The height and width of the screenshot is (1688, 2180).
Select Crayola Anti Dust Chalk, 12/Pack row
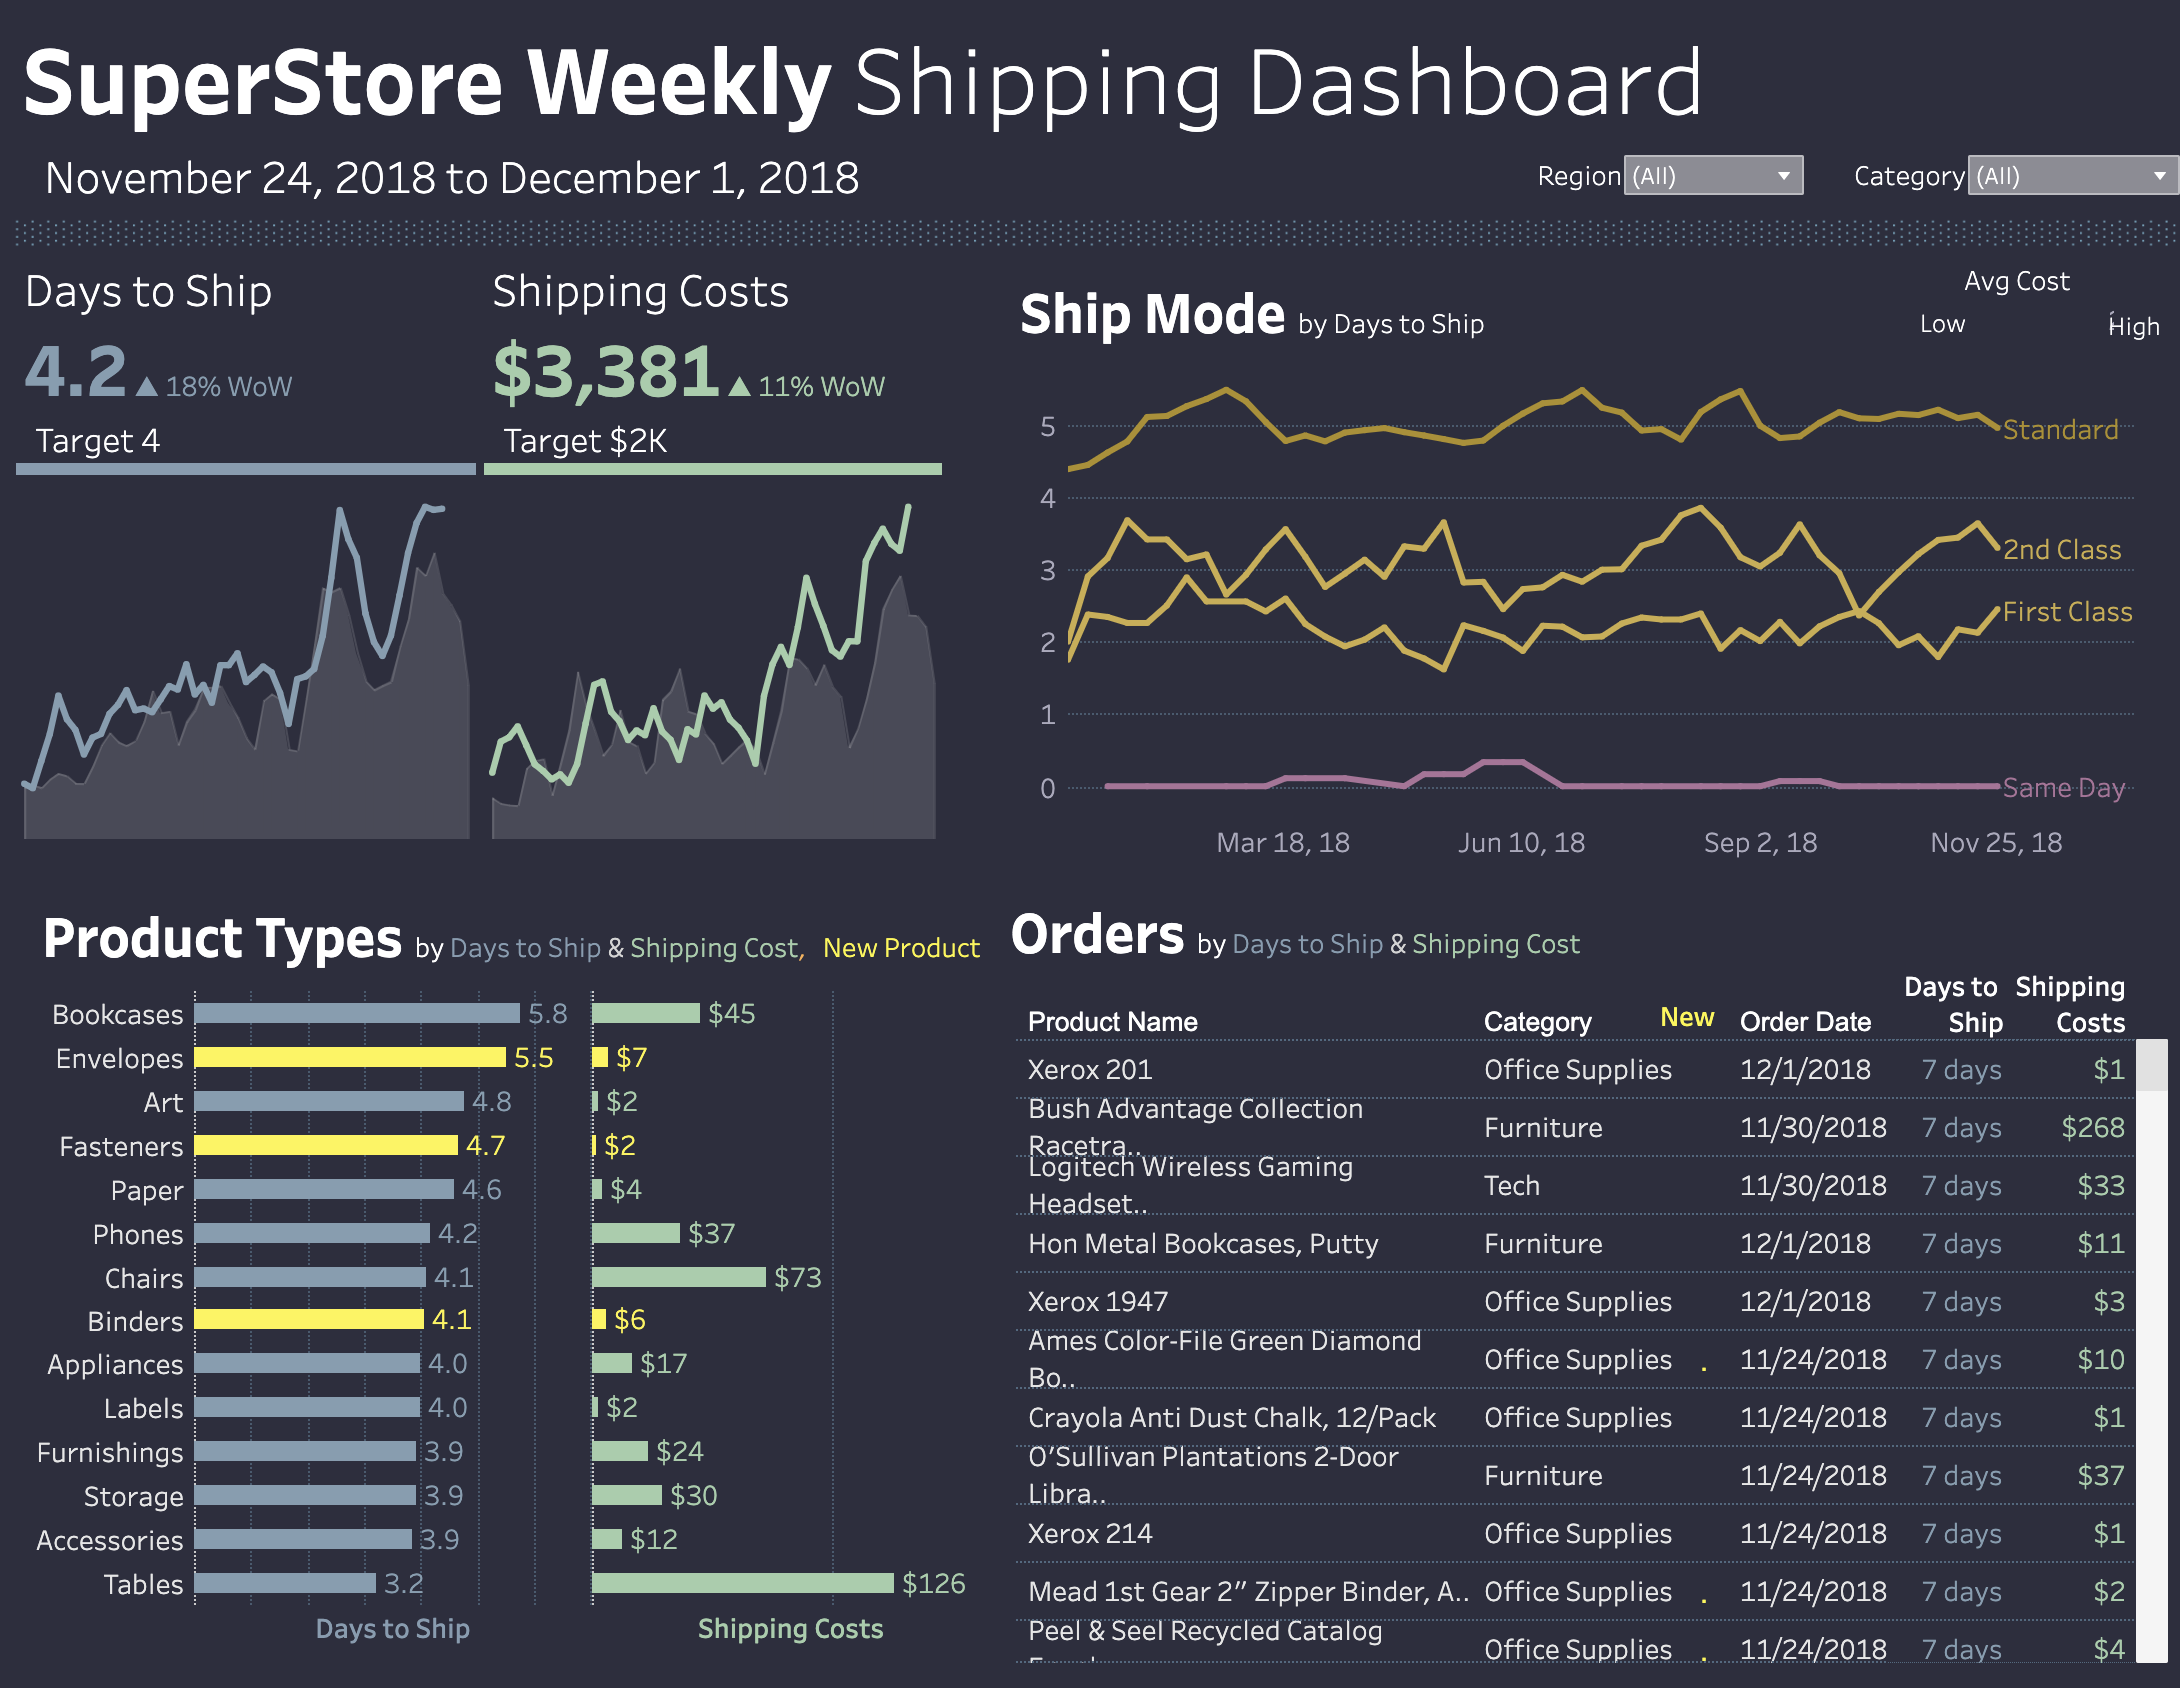click(x=1576, y=1417)
